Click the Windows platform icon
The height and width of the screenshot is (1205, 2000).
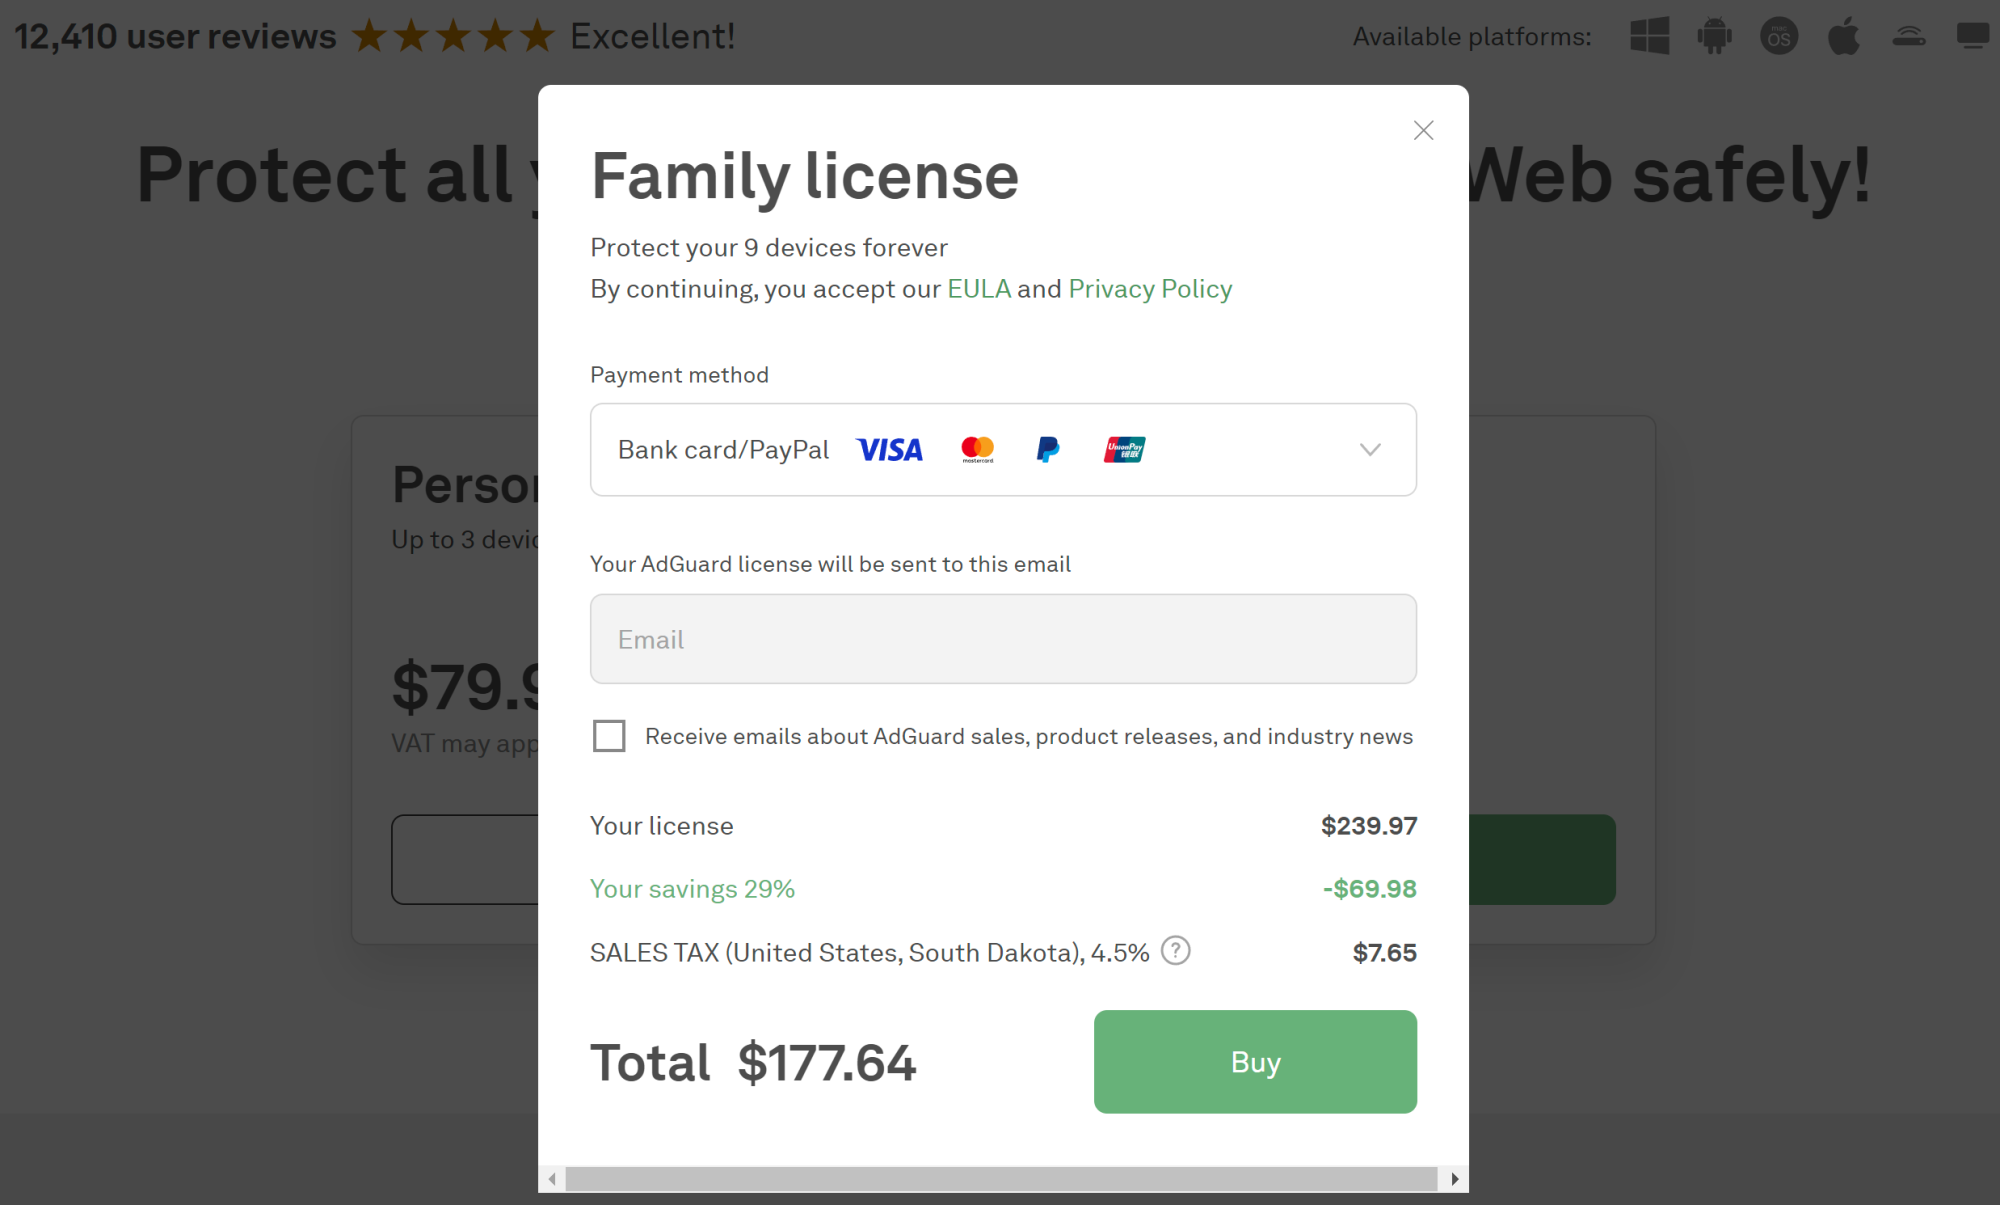pyautogui.click(x=1649, y=36)
